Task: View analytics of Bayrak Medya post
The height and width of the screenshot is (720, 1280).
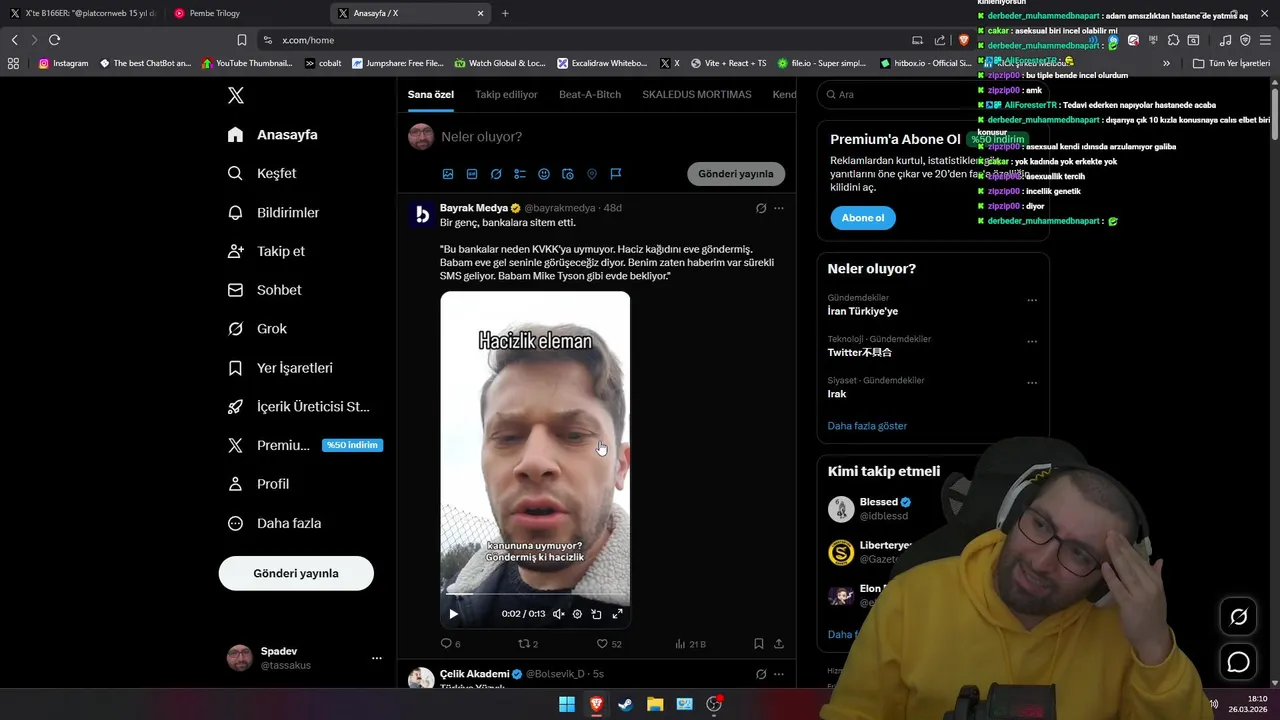Action: click(x=690, y=644)
